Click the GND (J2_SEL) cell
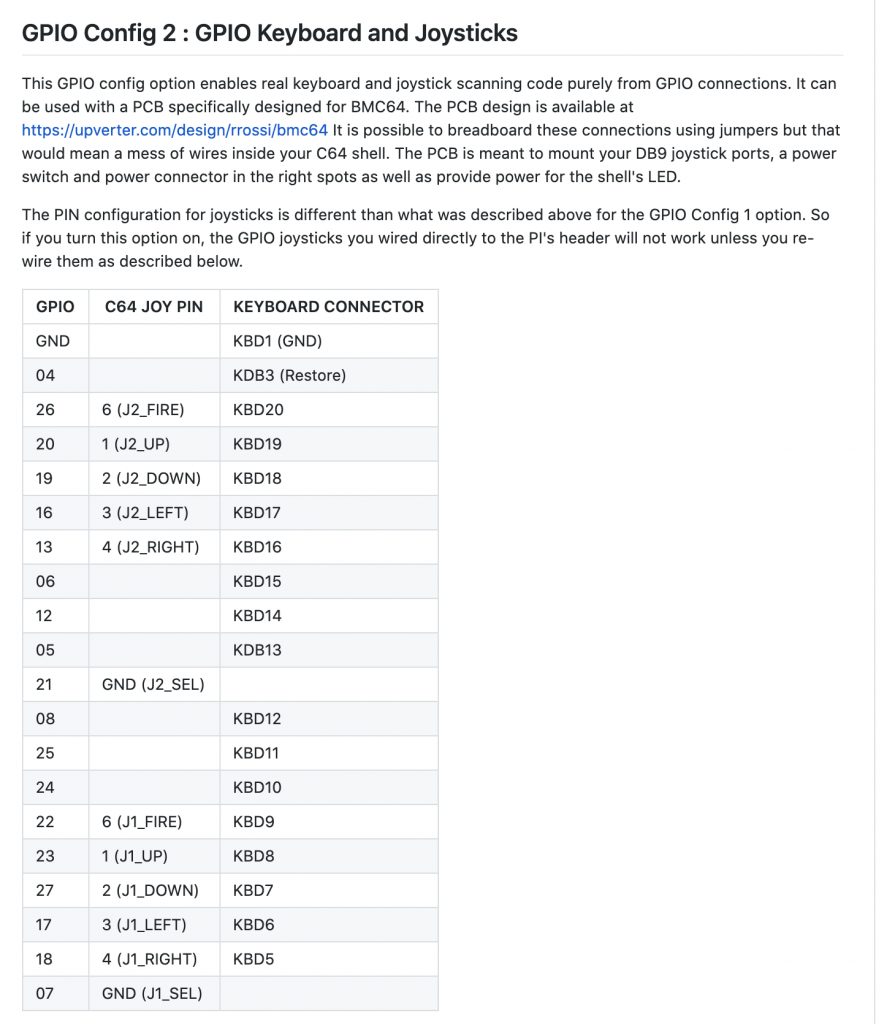The image size is (895, 1024). click(154, 684)
